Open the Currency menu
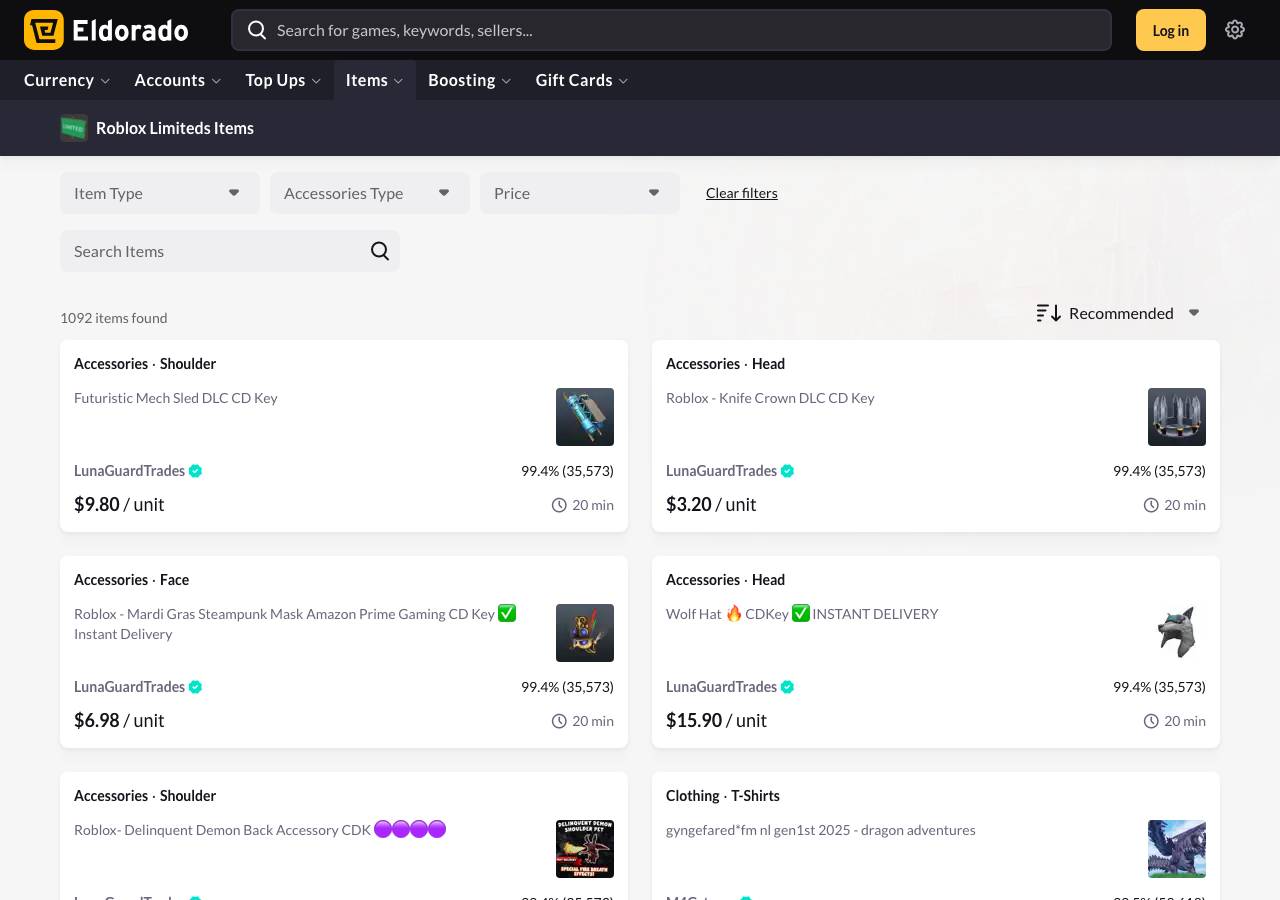The width and height of the screenshot is (1280, 900). (x=67, y=80)
